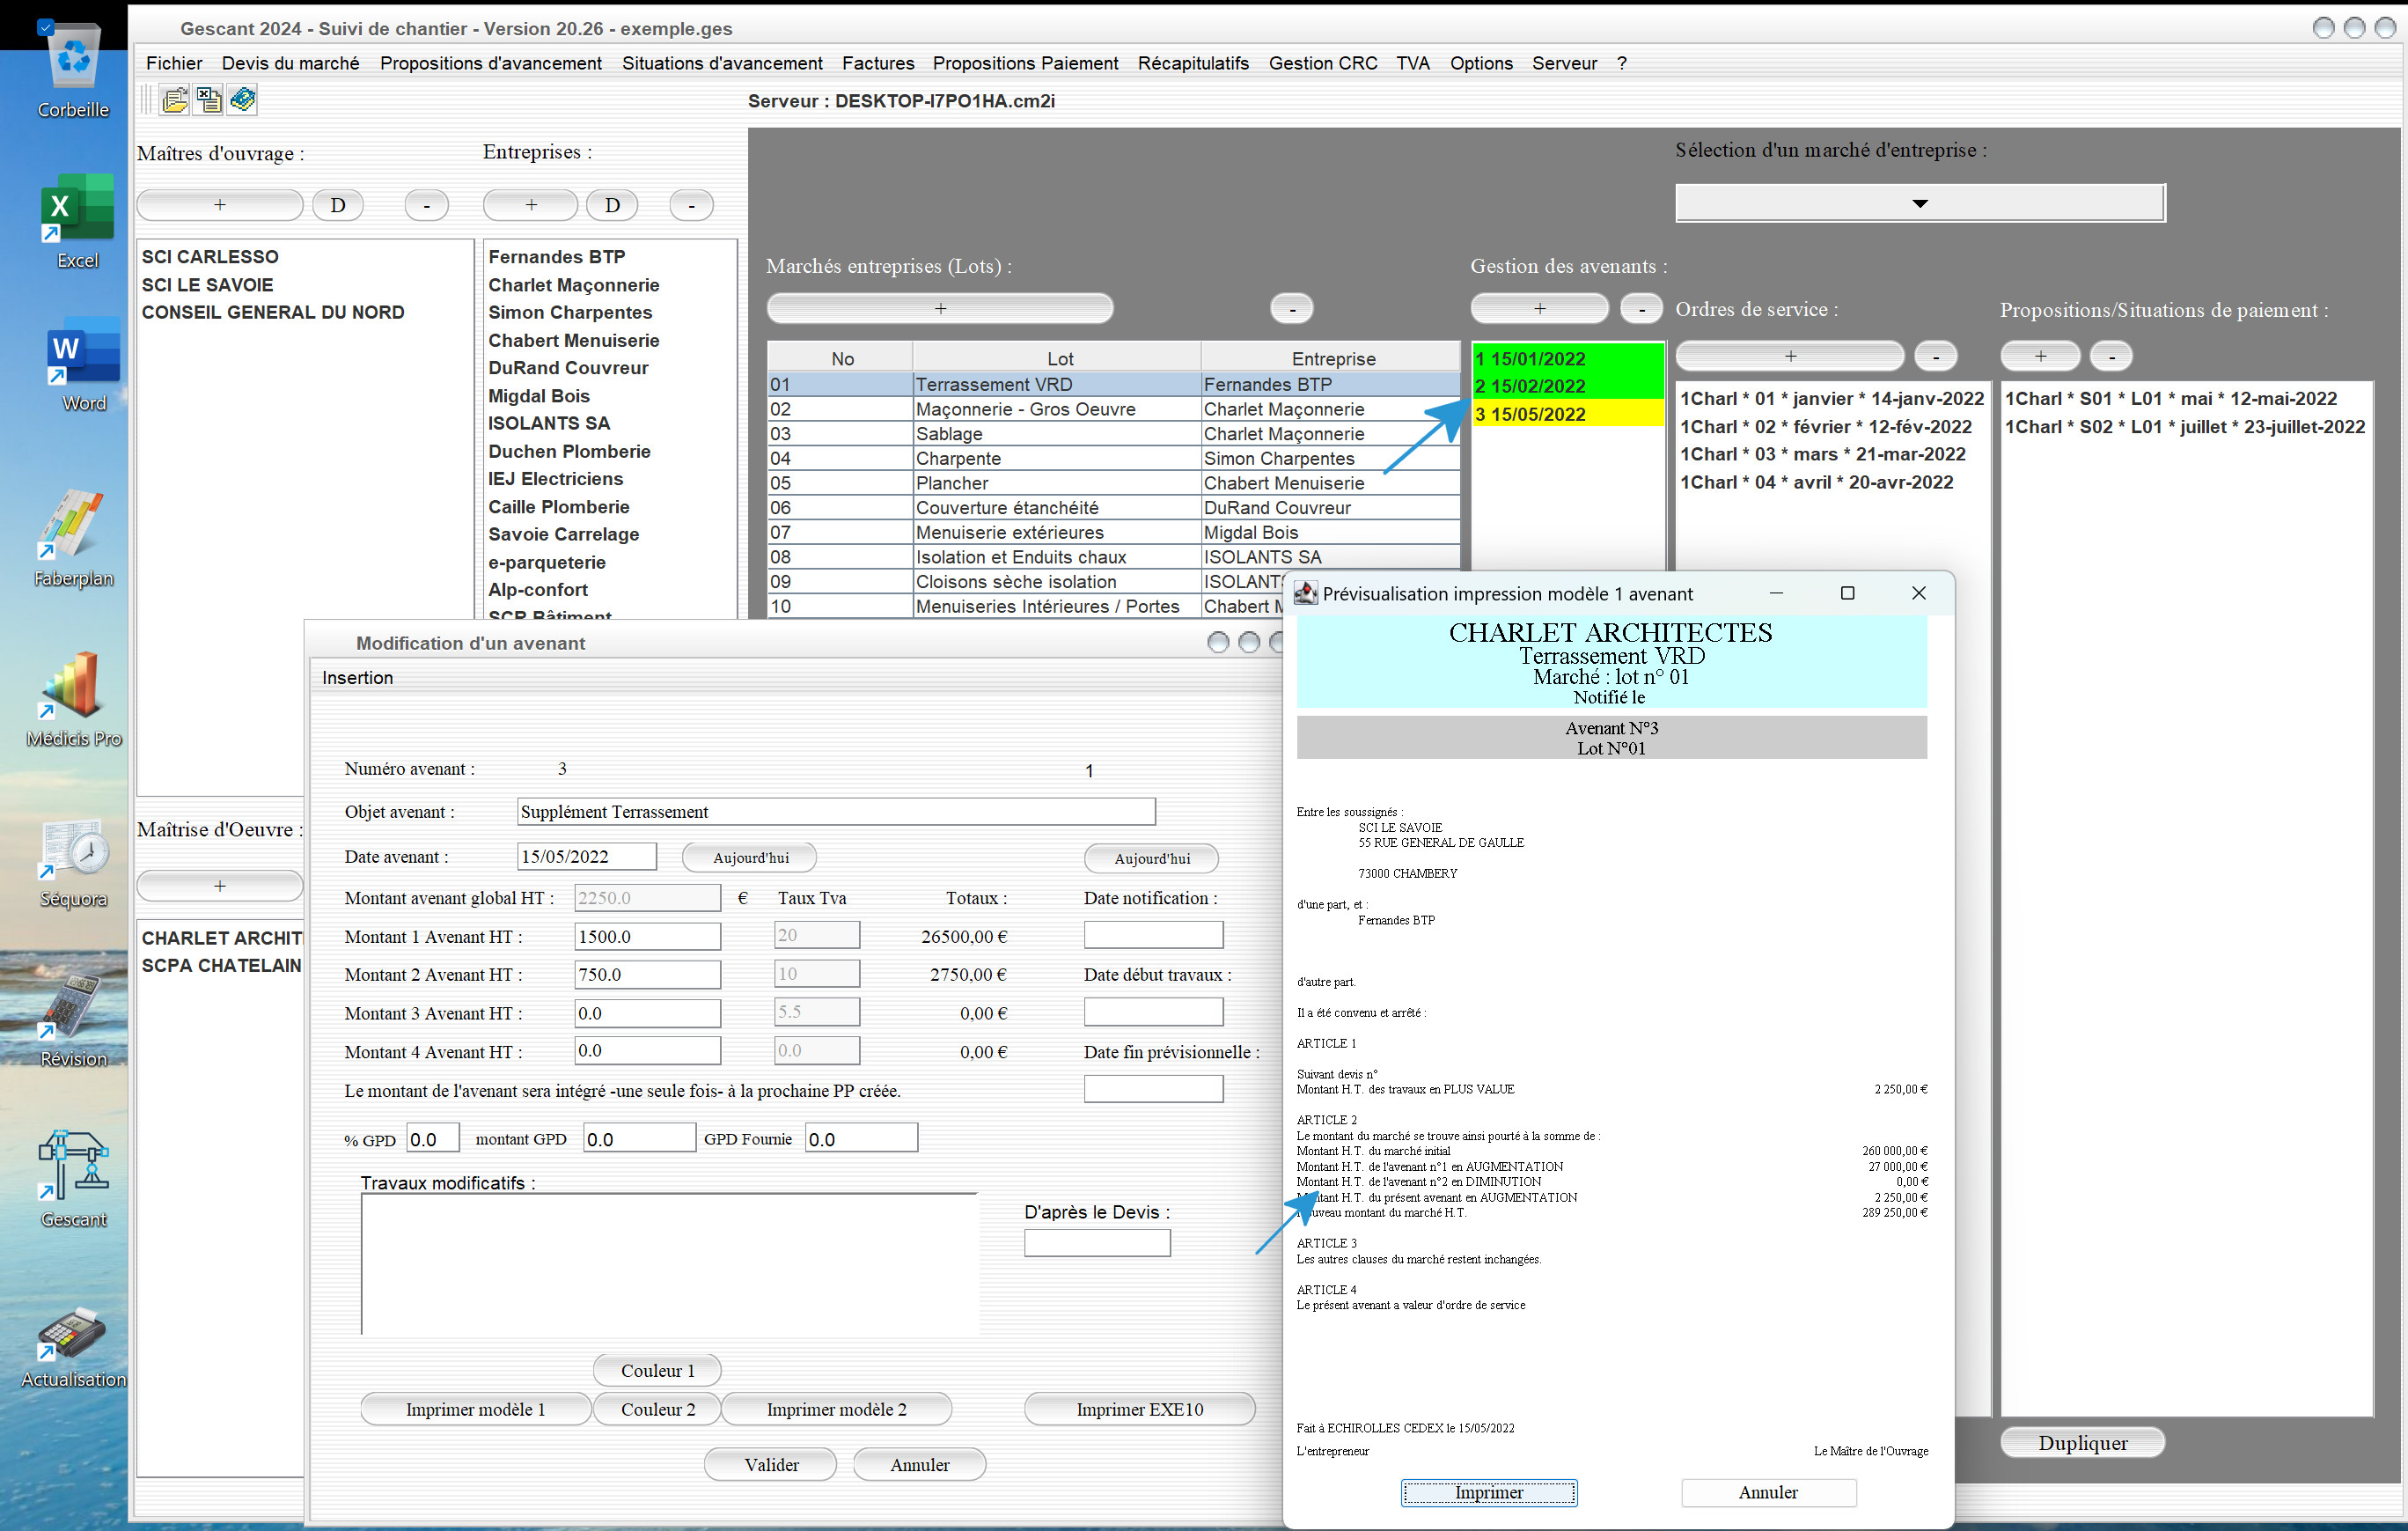Click the Couleur 1 button
Image resolution: width=2408 pixels, height=1531 pixels.
[657, 1370]
